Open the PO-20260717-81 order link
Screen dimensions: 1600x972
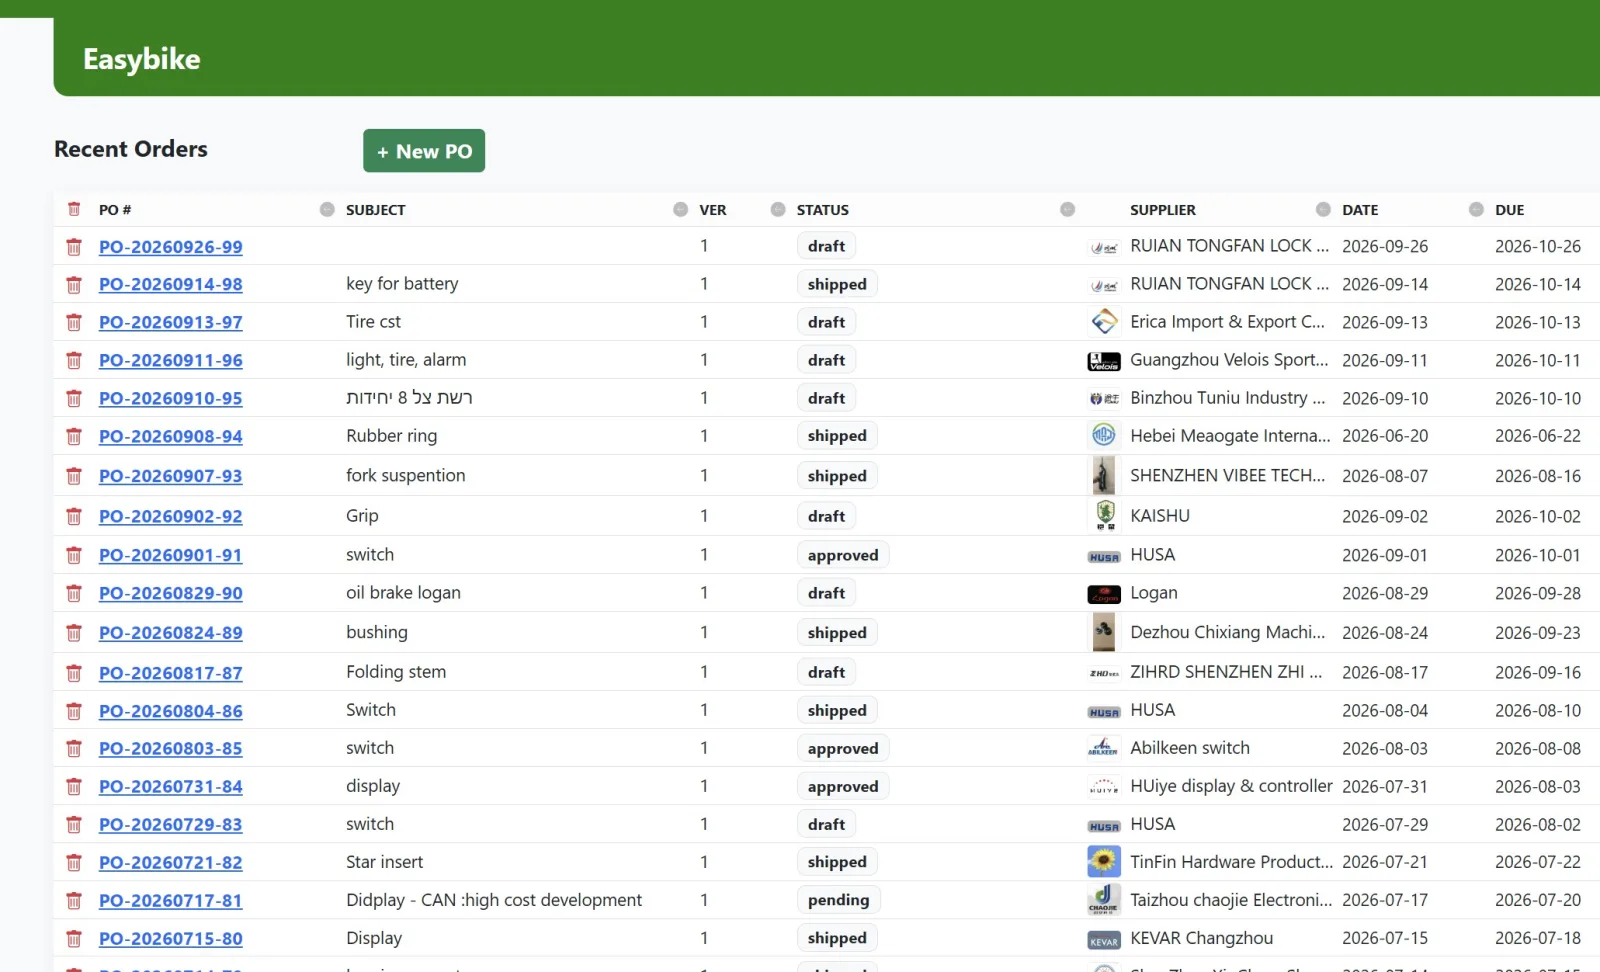pyautogui.click(x=171, y=901)
